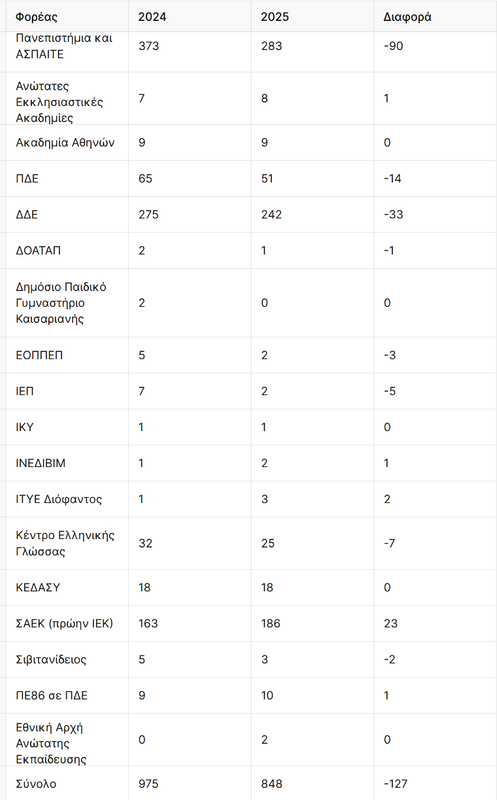Click the ΚΕΔΑΣΥ row label
The width and height of the screenshot is (497, 800).
[x=38, y=587]
